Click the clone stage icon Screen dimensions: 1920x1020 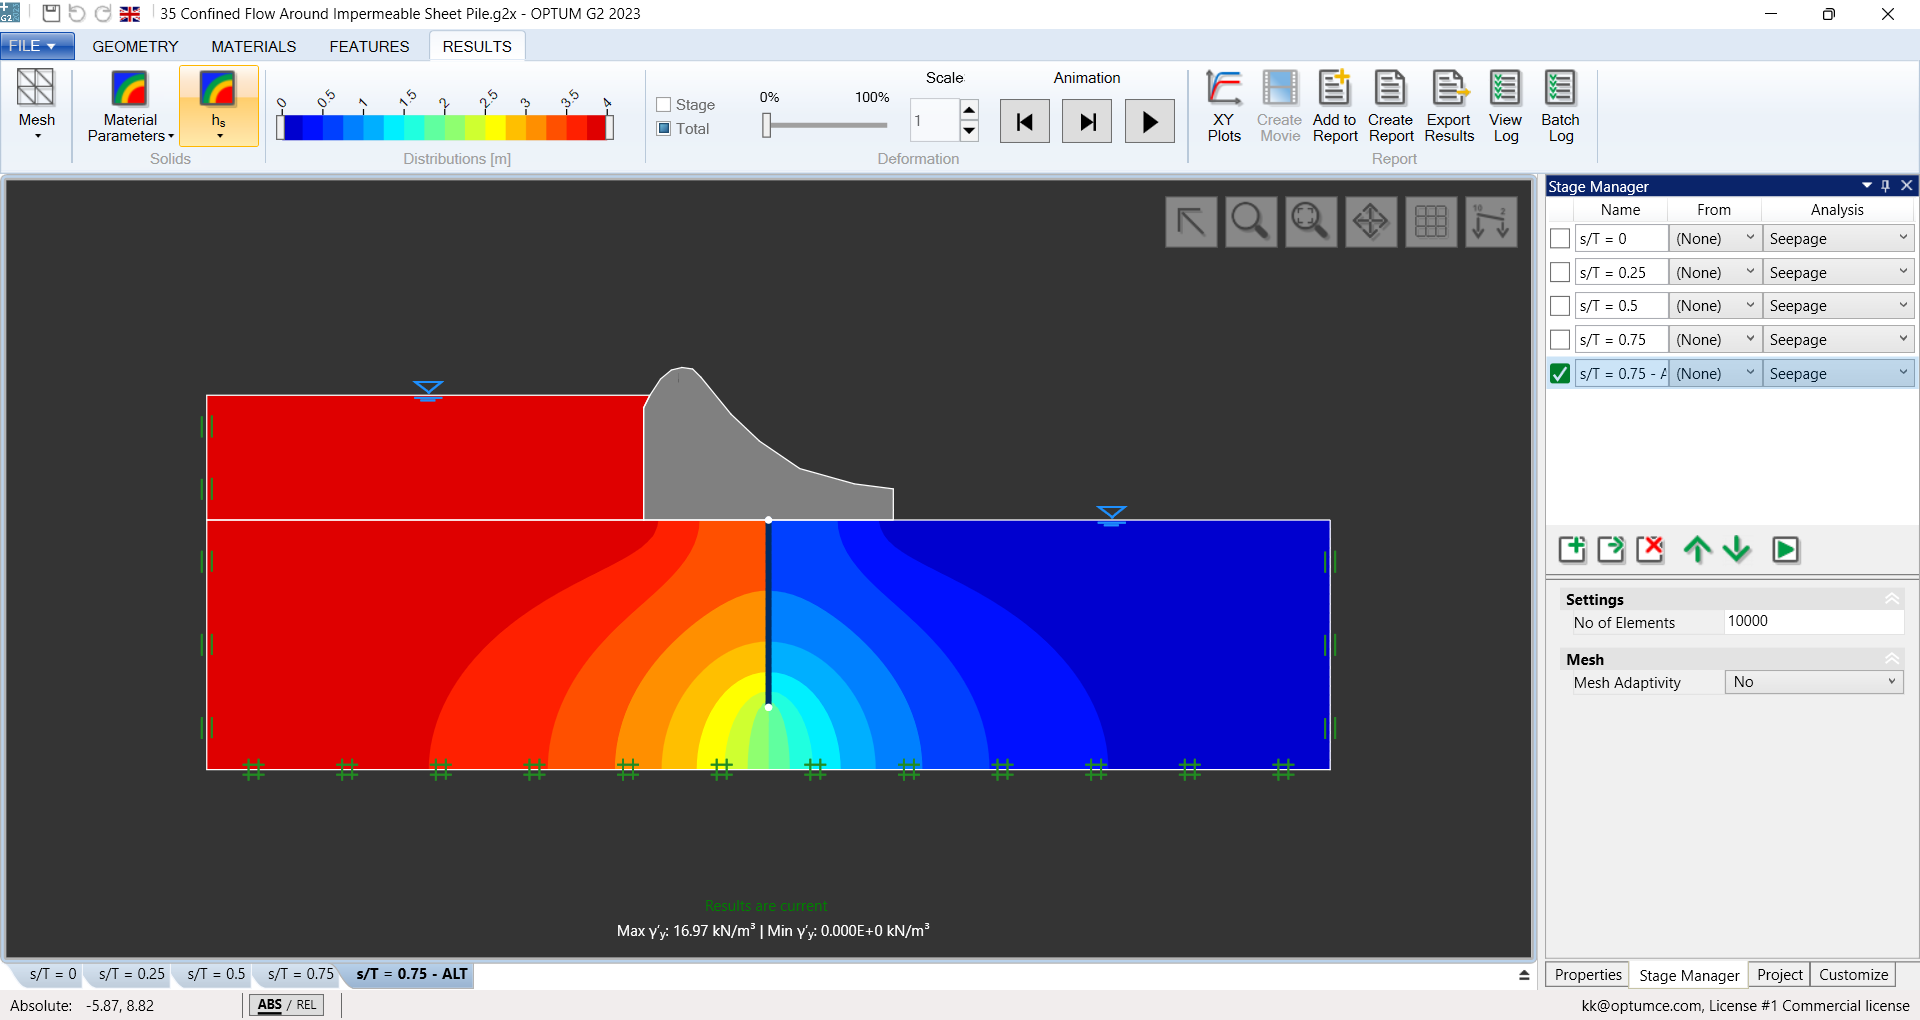(1611, 549)
